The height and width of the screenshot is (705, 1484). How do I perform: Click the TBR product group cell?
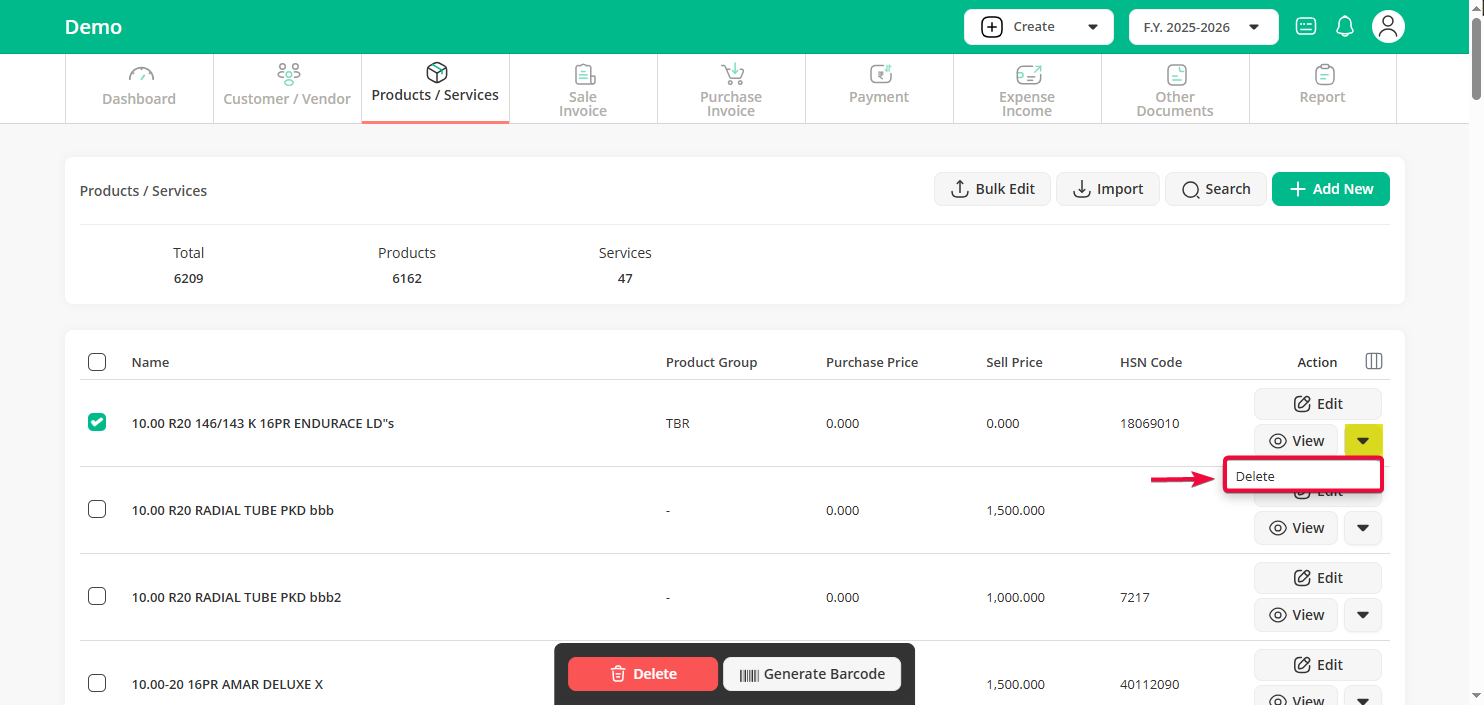678,423
